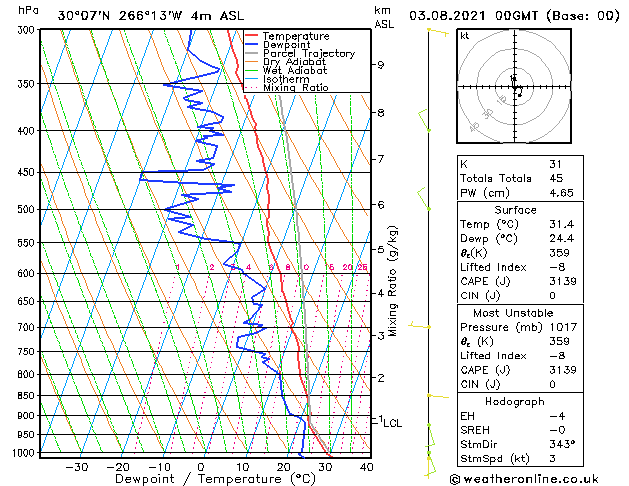
Task: Click the 700 hPa pressure level label
Action: [x=28, y=327]
